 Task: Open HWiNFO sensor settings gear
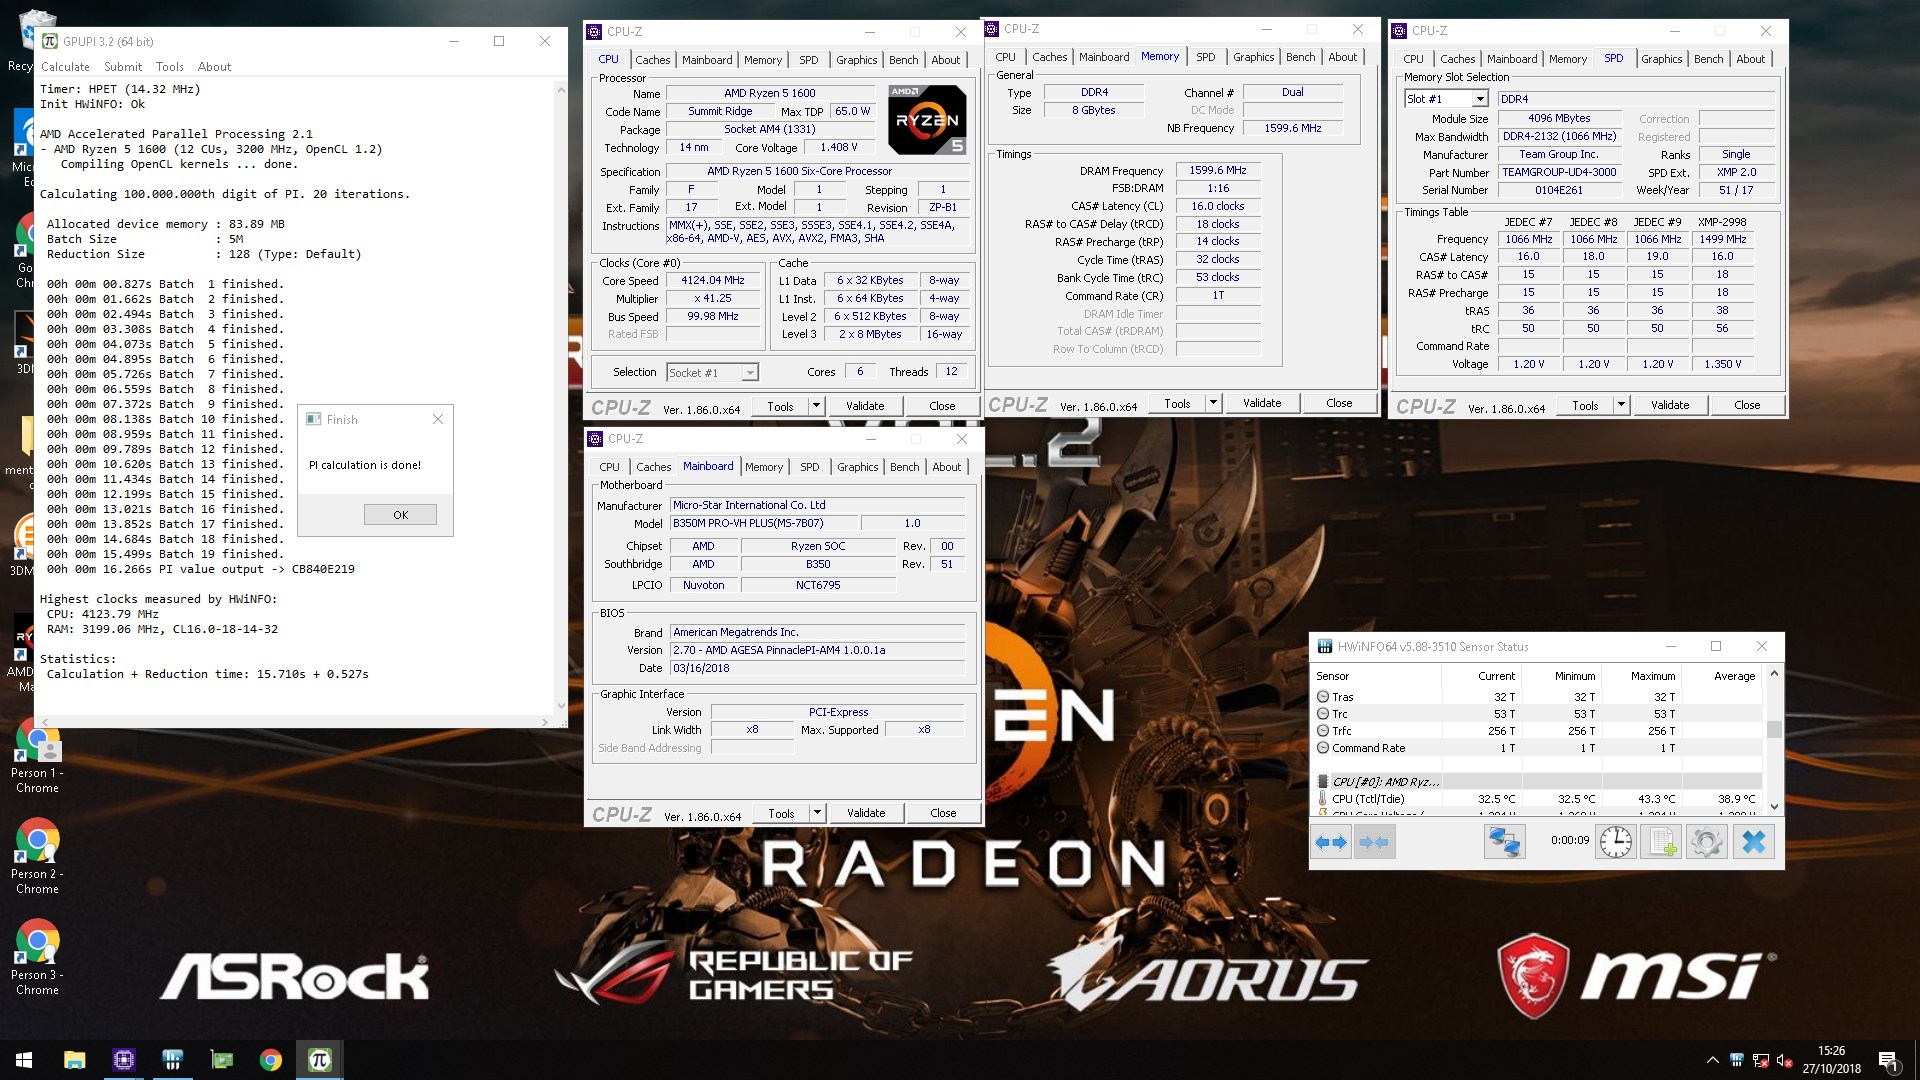point(1707,842)
